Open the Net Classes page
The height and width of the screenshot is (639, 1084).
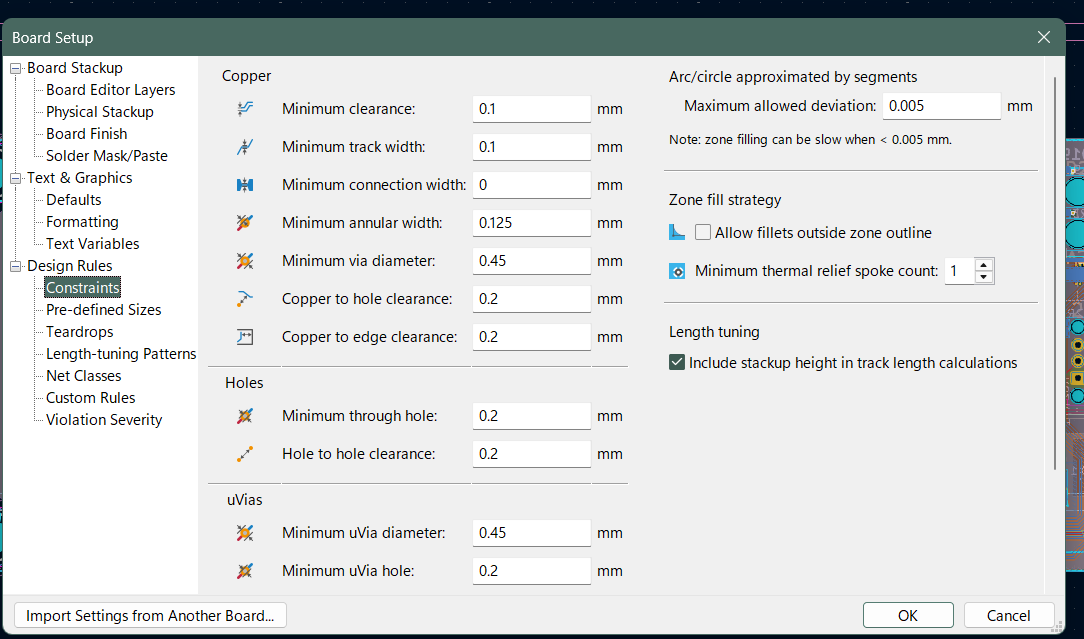pos(84,376)
